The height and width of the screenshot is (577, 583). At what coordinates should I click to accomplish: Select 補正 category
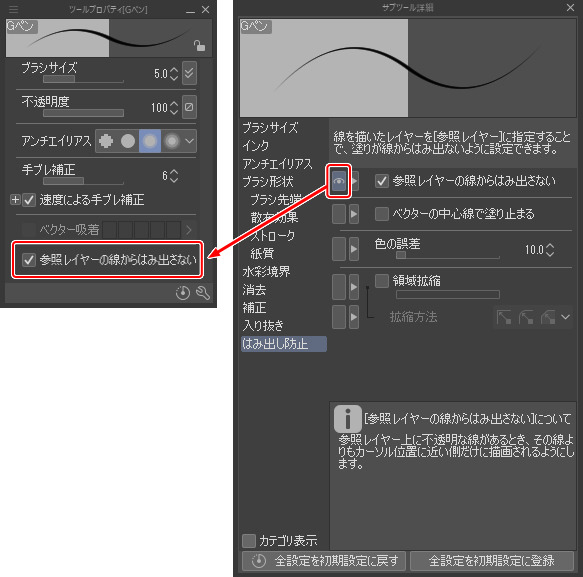coord(254,308)
